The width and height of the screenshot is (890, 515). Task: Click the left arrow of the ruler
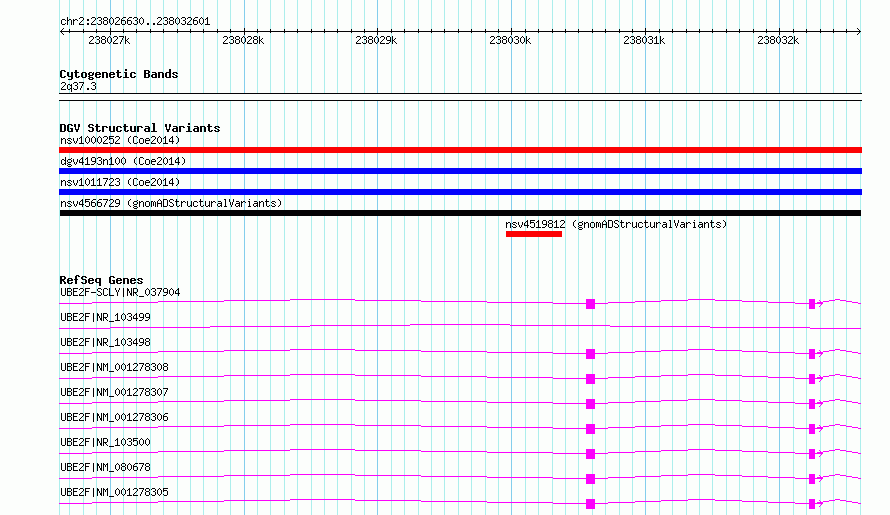point(62,32)
